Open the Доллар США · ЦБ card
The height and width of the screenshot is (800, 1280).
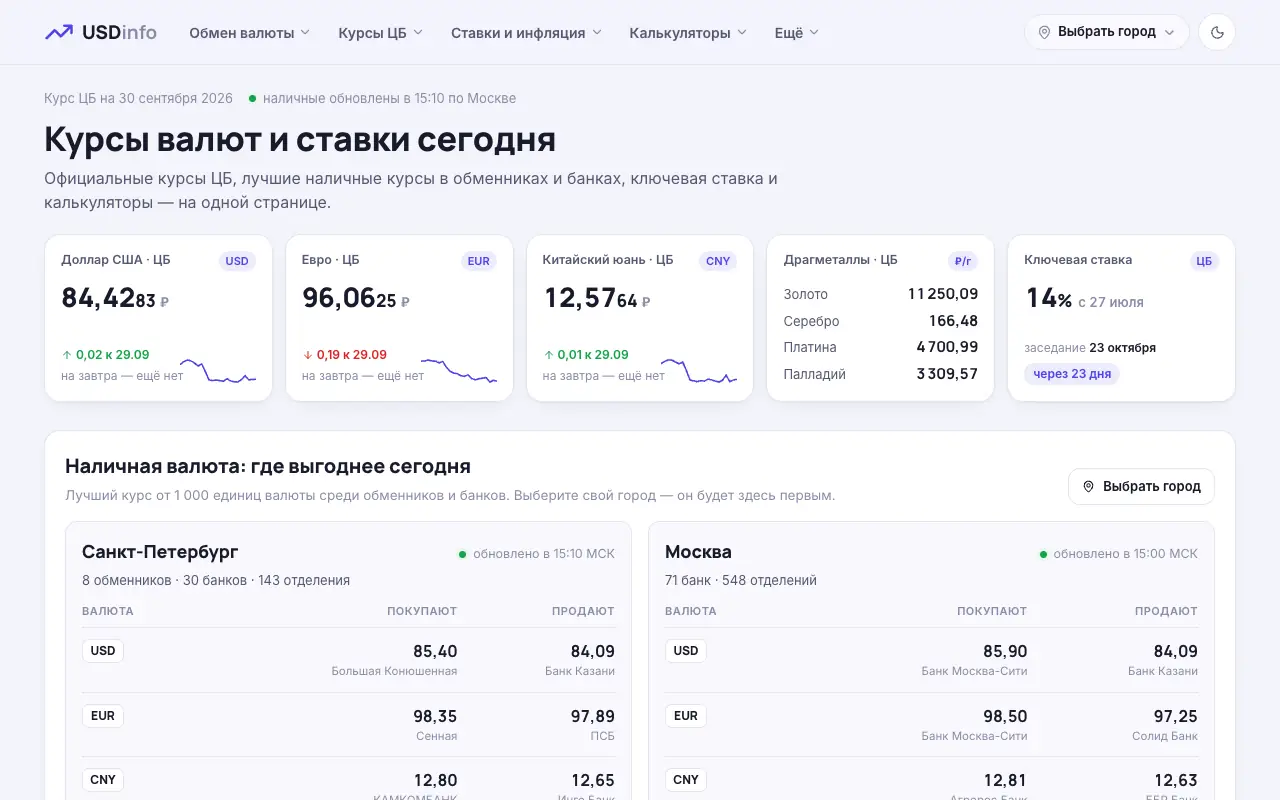[x=159, y=318]
